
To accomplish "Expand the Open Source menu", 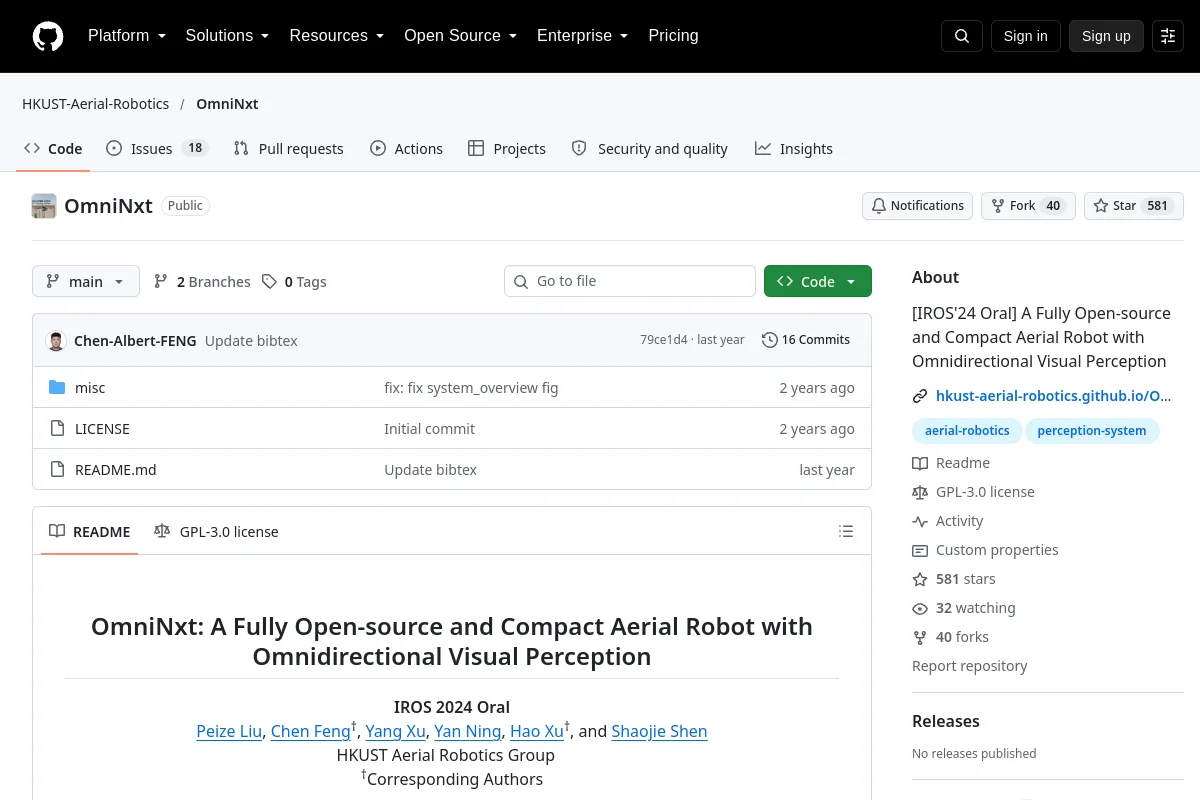I will 461,36.
